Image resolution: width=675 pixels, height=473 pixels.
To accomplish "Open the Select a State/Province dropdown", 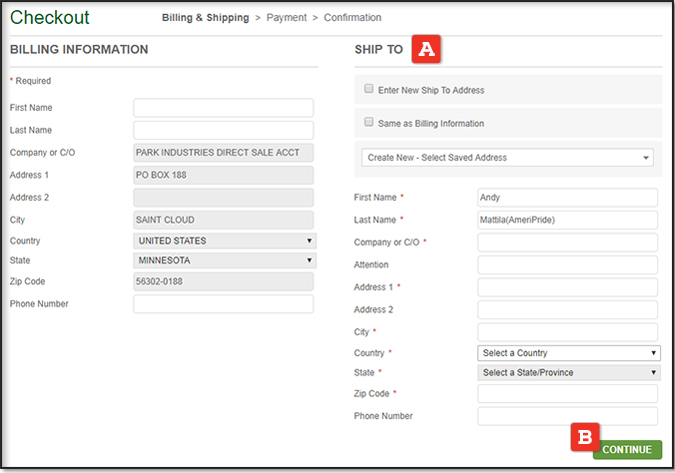I will coord(569,373).
